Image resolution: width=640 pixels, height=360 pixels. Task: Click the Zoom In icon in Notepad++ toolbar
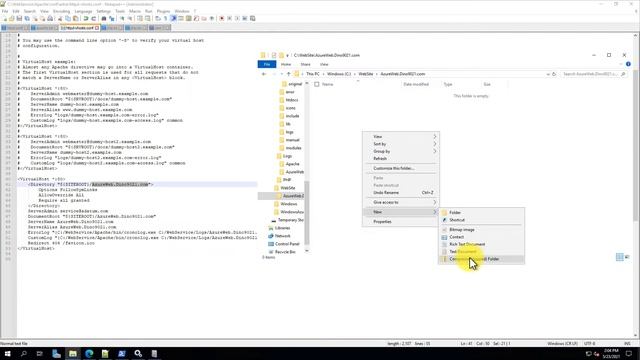[122, 18]
